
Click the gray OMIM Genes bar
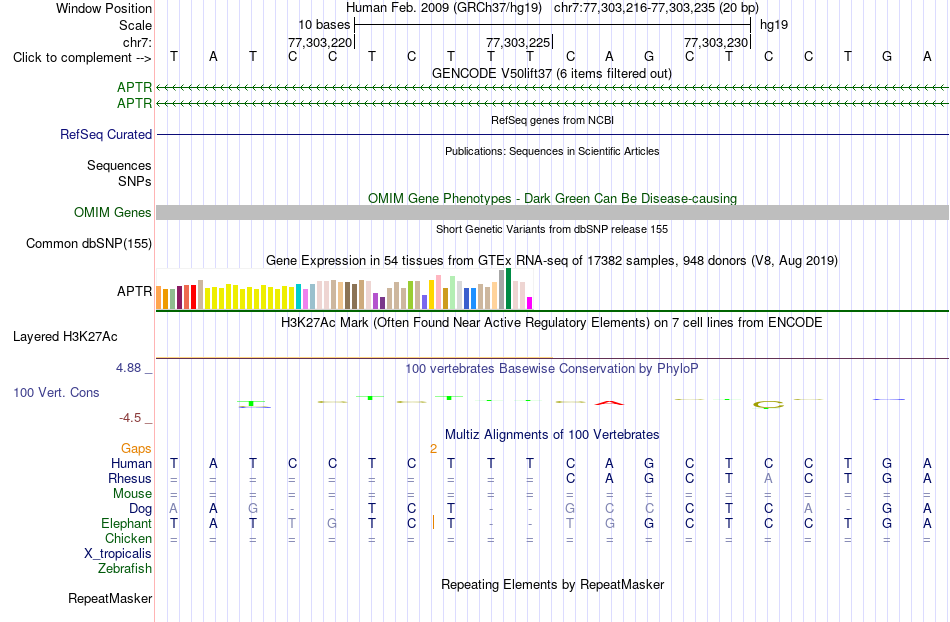pyautogui.click(x=553, y=213)
